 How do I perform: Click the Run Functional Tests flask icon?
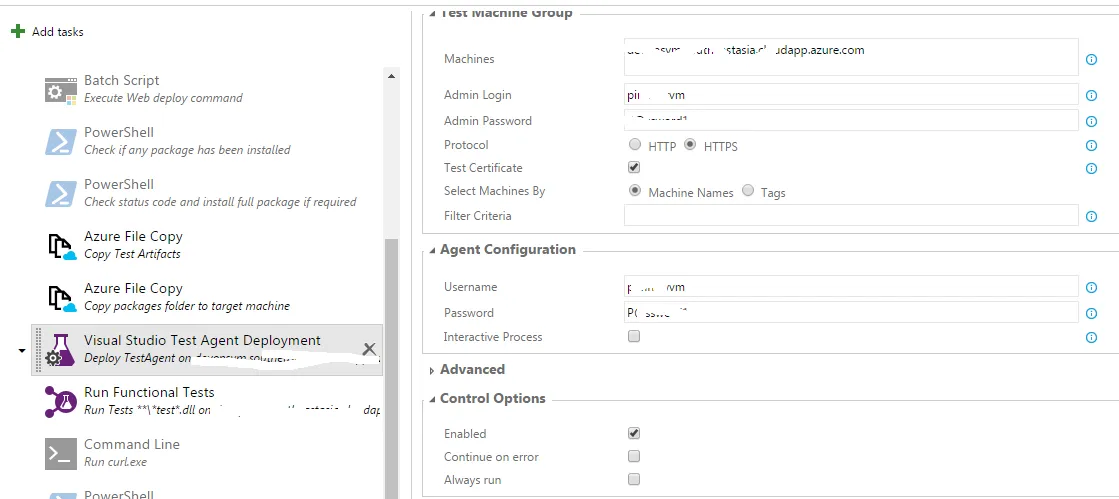pyautogui.click(x=61, y=401)
